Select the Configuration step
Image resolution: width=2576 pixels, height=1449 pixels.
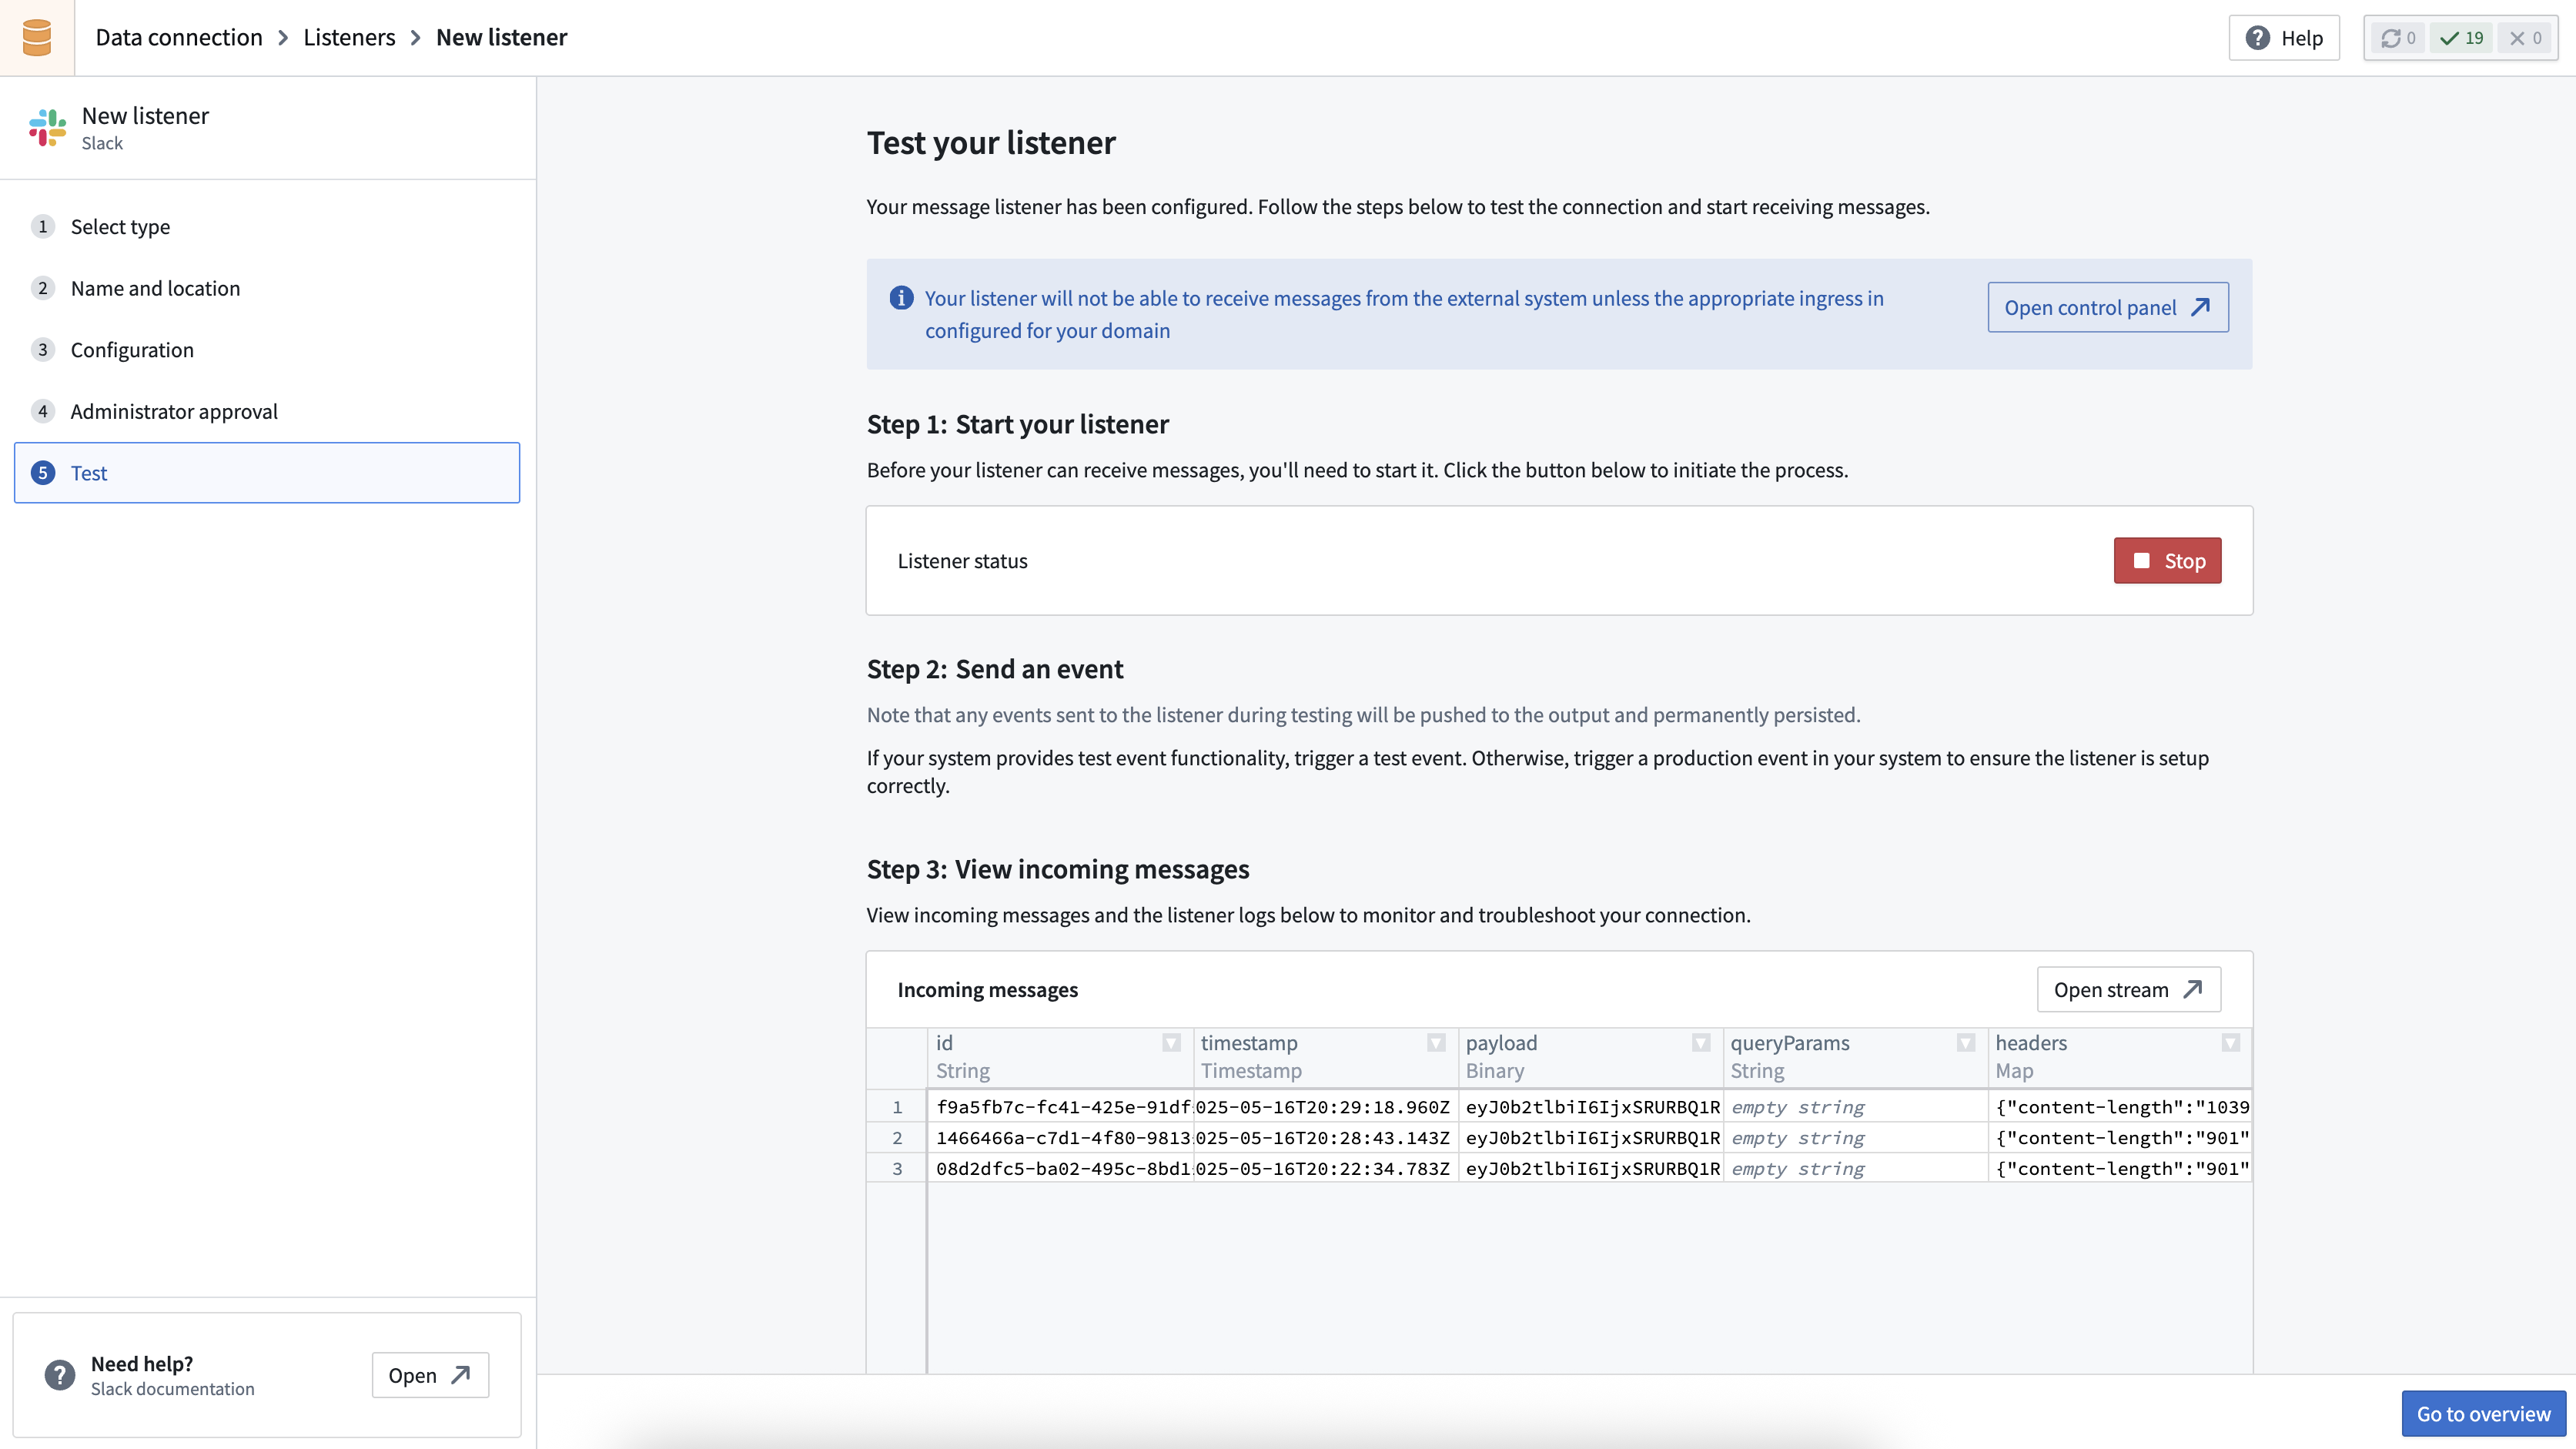(132, 350)
